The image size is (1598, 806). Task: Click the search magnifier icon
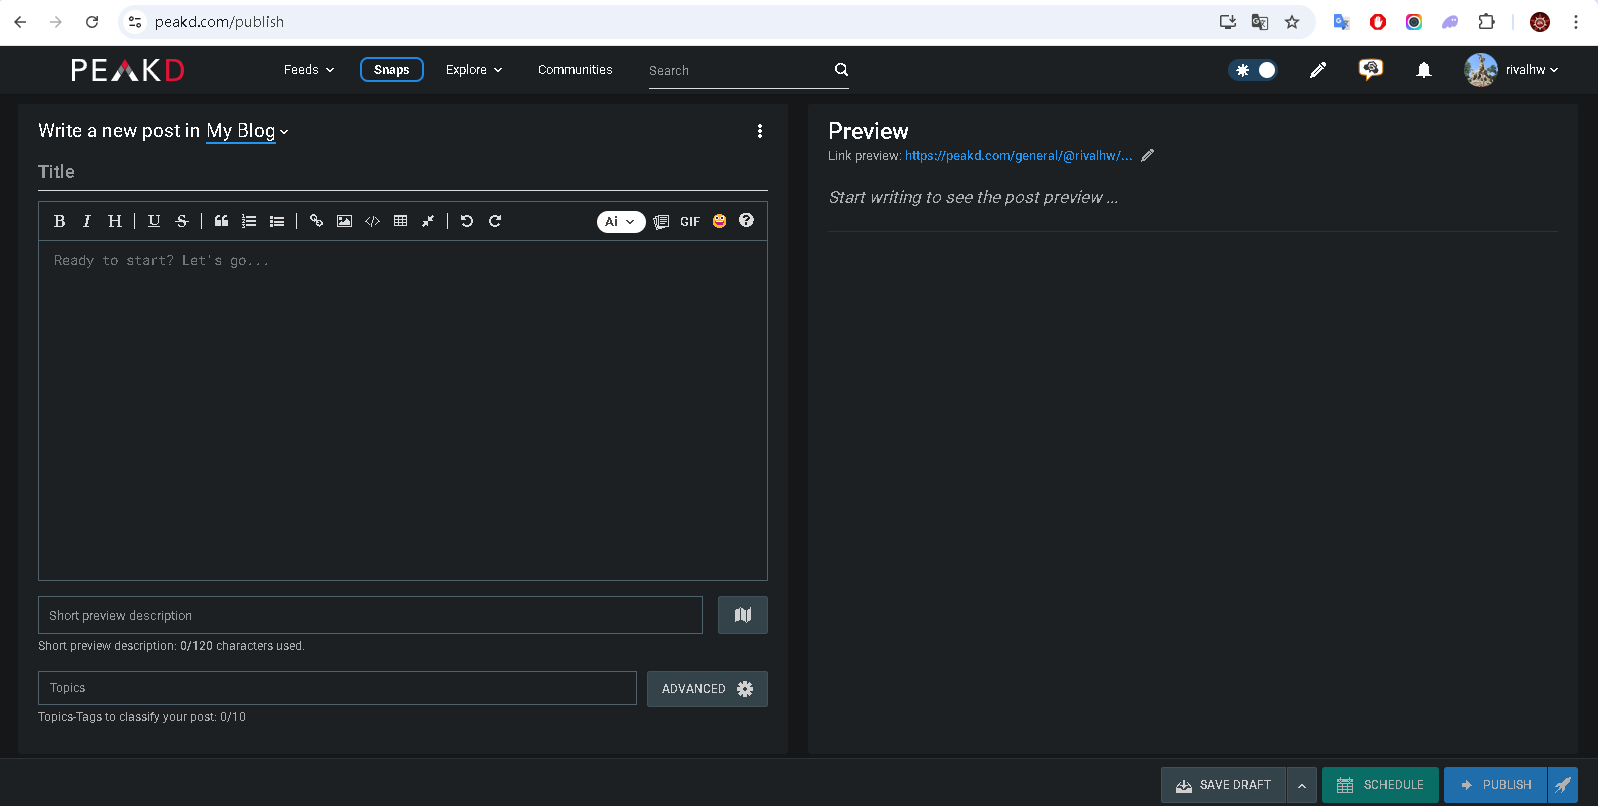(841, 70)
